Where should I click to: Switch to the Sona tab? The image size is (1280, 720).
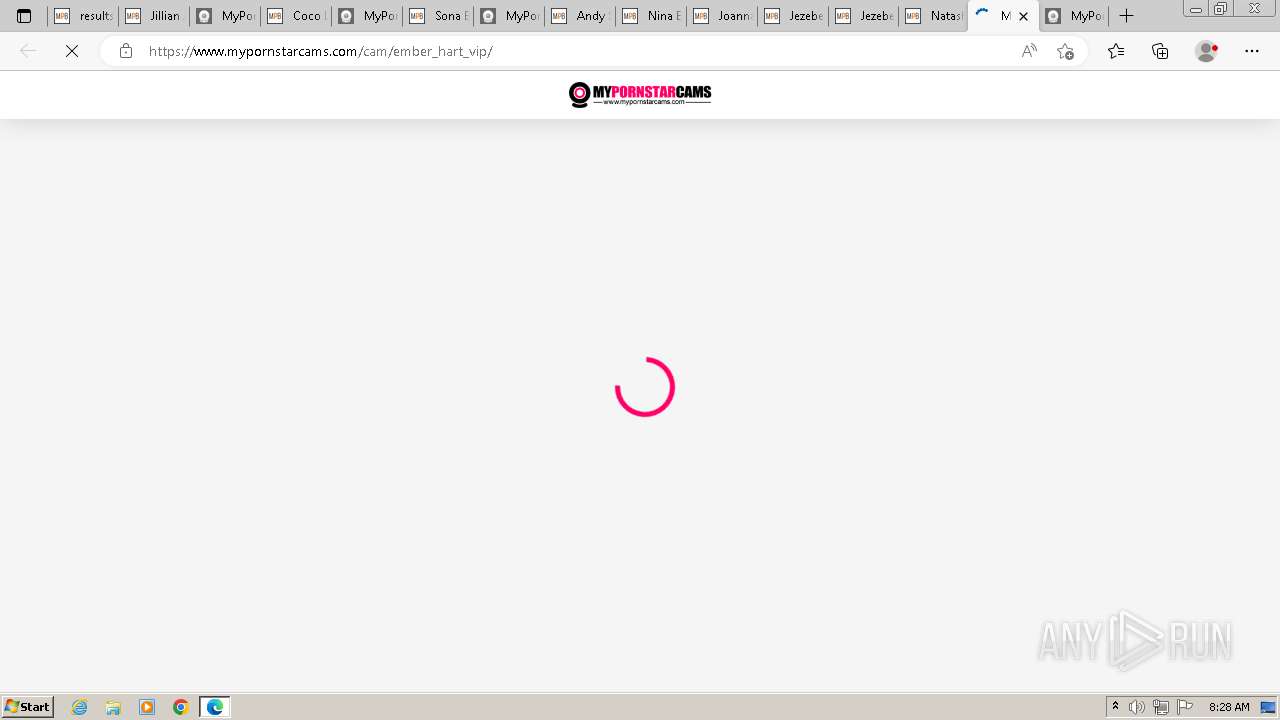pos(438,16)
